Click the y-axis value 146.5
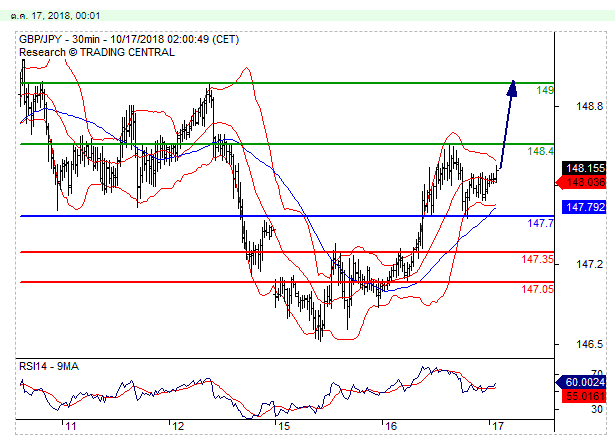 (x=589, y=345)
